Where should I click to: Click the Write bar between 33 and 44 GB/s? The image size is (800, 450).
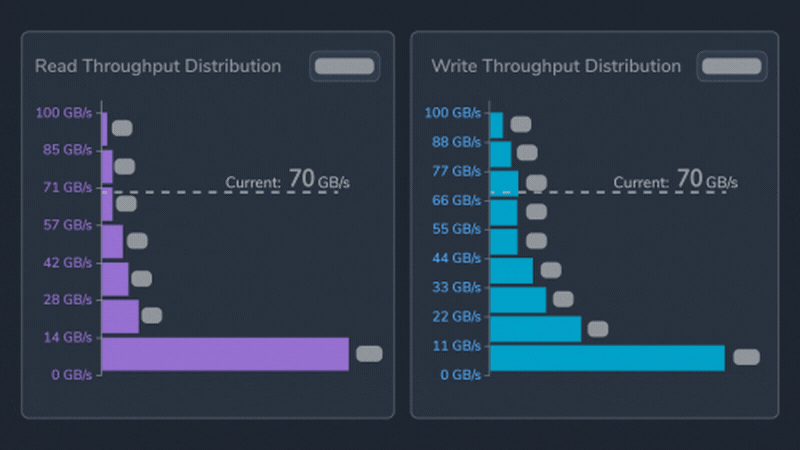511,270
